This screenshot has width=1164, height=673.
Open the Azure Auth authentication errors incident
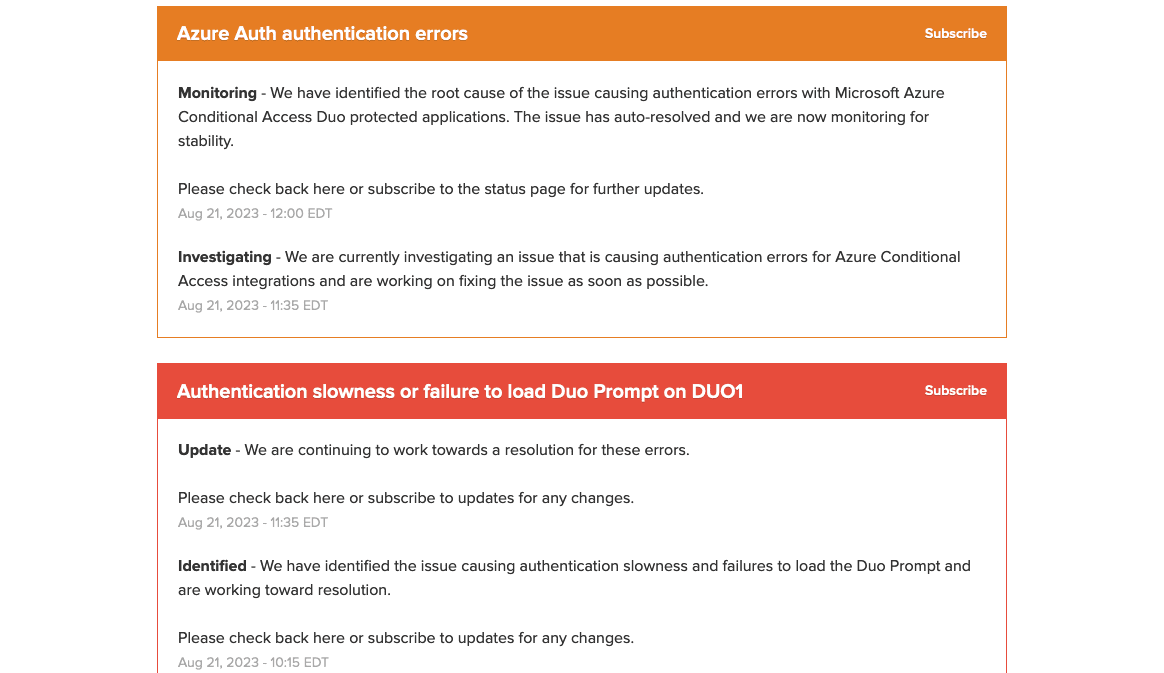coord(322,34)
